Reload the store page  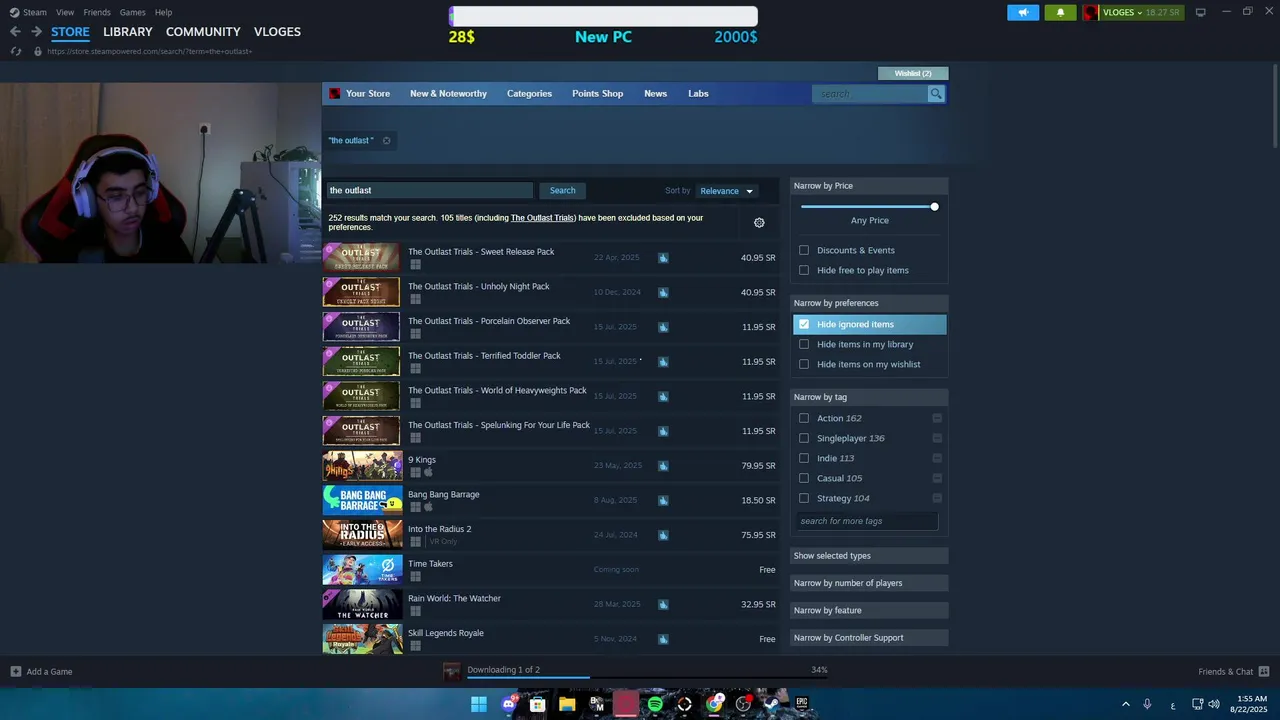pos(16,51)
